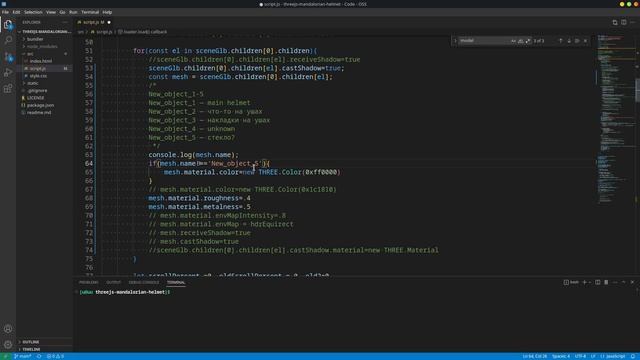Open the Explorer view in activity bar
The image size is (640, 360).
coord(8,25)
